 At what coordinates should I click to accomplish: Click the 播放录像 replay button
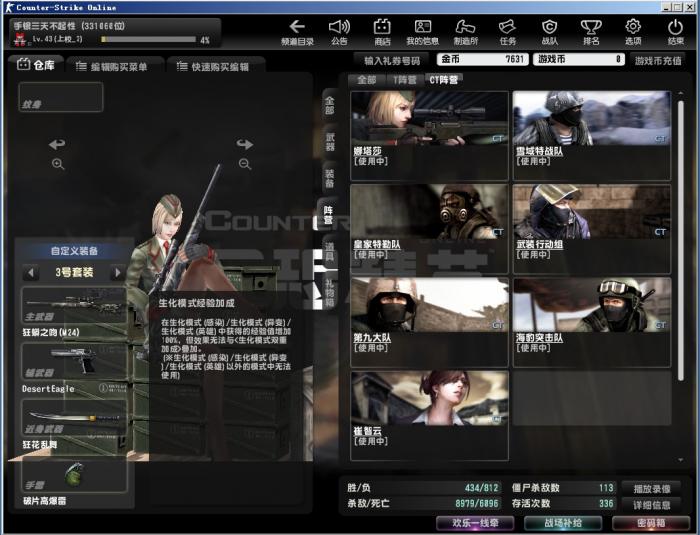coord(651,489)
